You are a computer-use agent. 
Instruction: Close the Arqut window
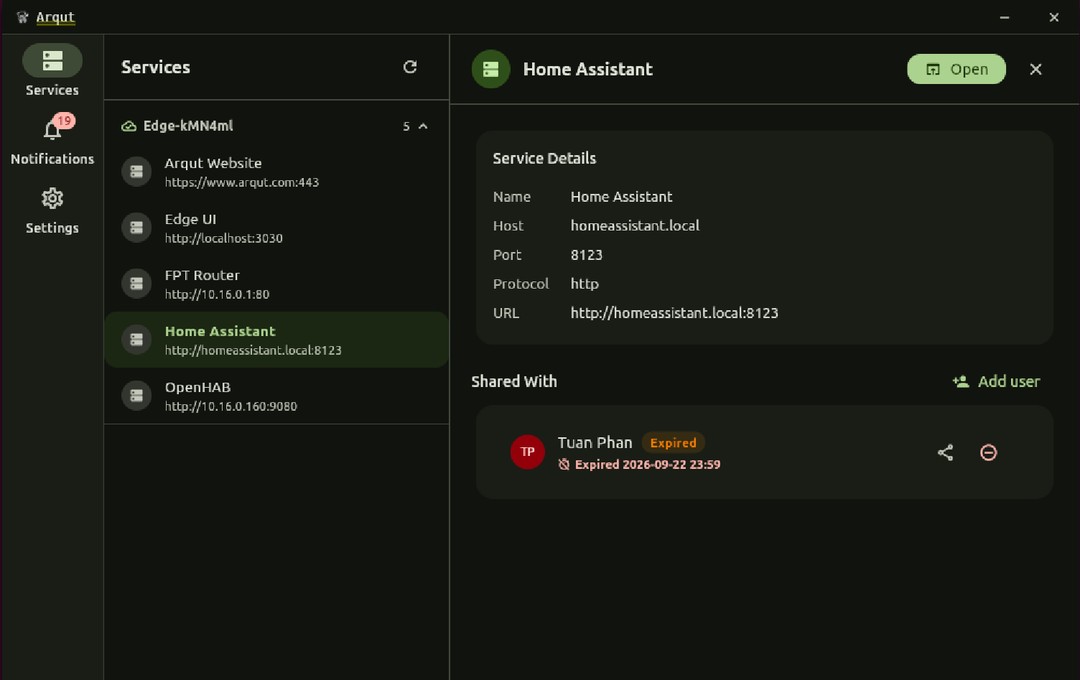coord(1054,17)
